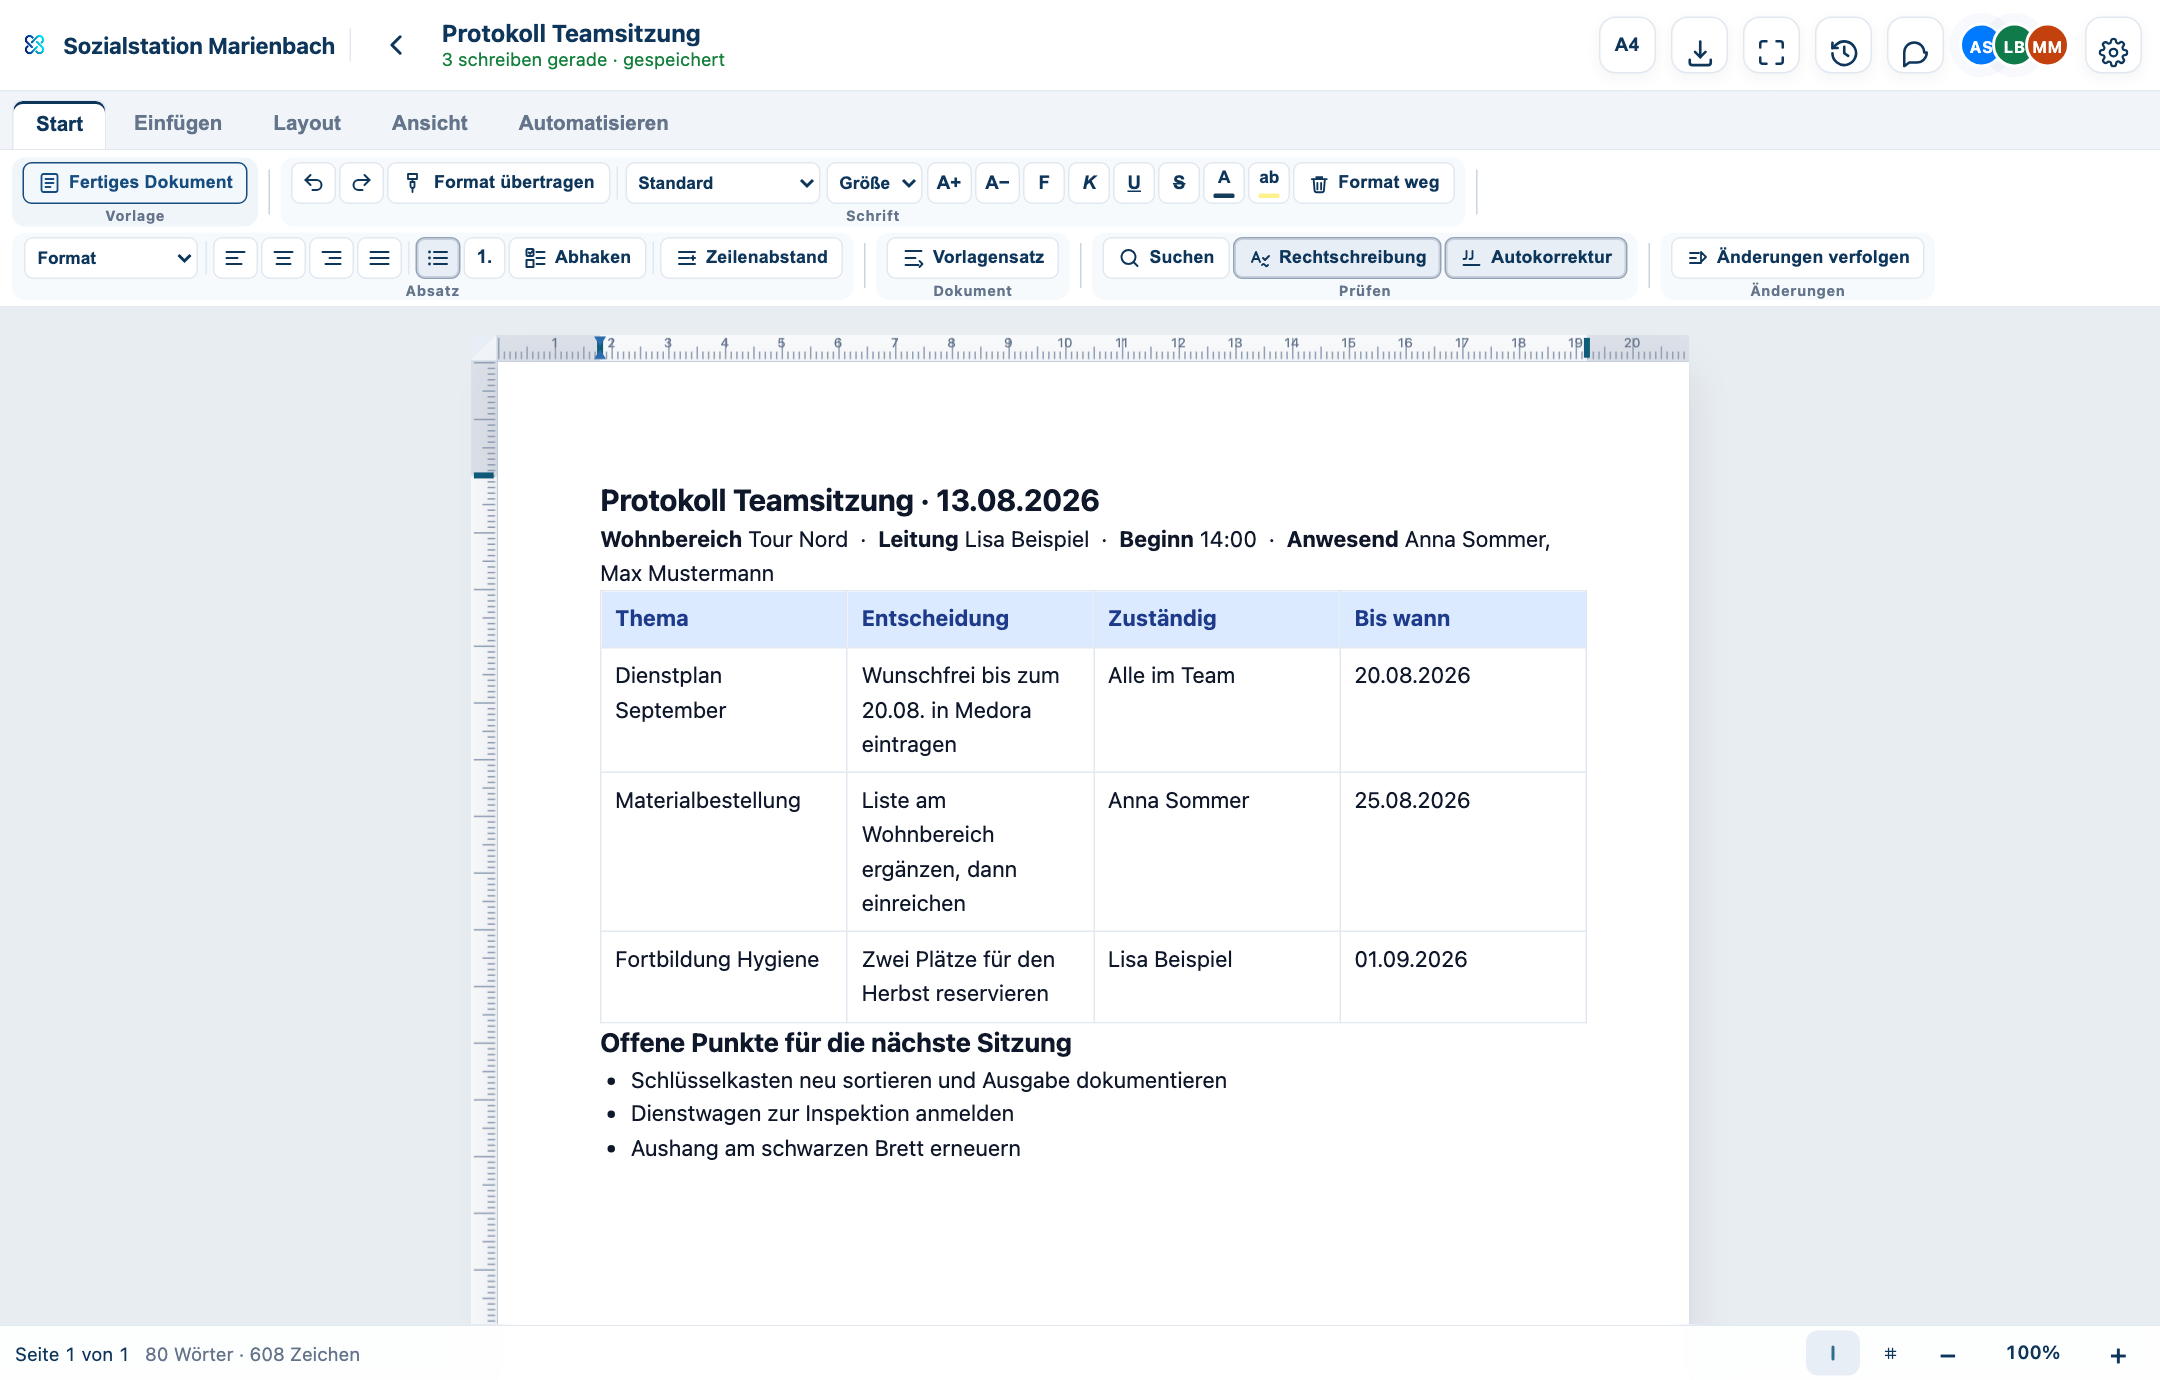This screenshot has height=1380, width=2160.
Task: Open the Standard style dropdown
Action: 723,183
